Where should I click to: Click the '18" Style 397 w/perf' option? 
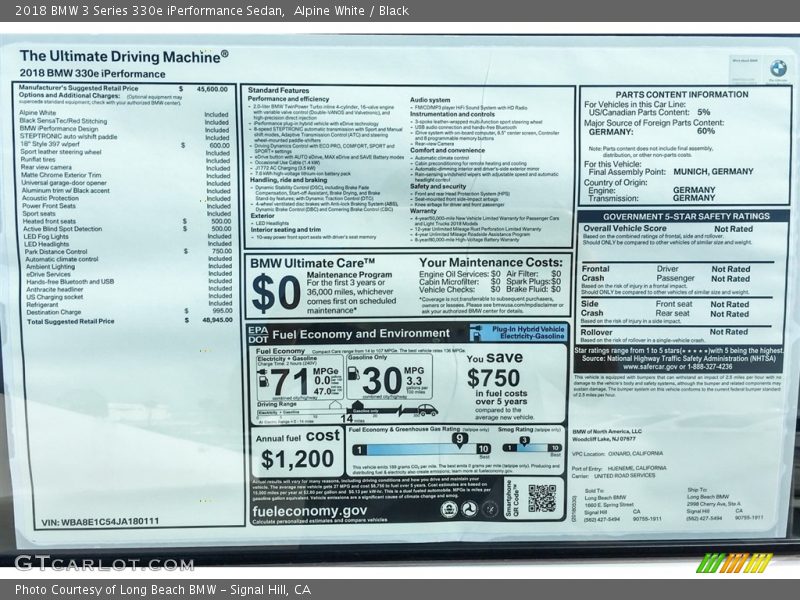click(x=50, y=144)
